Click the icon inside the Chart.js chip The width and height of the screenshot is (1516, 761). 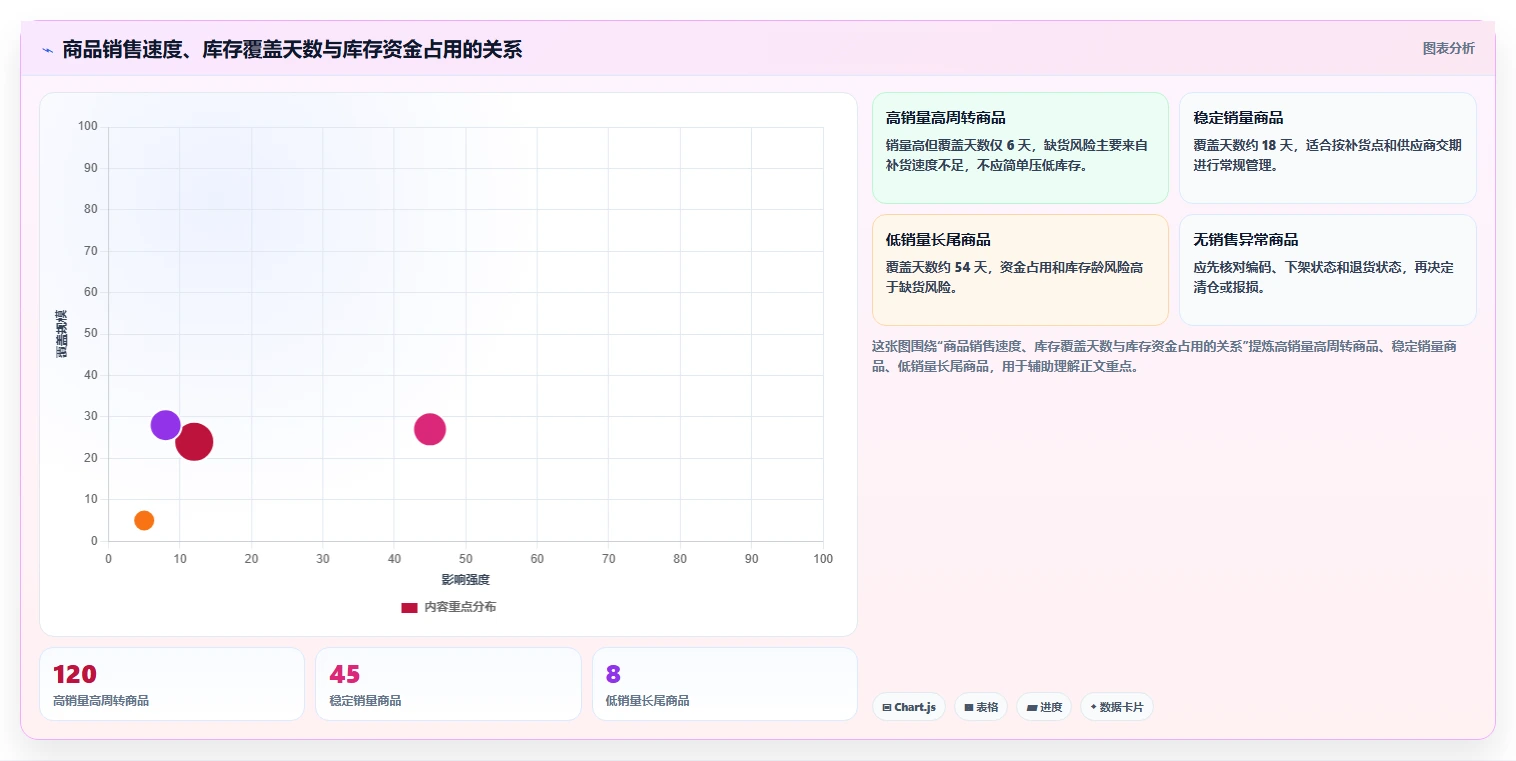coord(886,707)
